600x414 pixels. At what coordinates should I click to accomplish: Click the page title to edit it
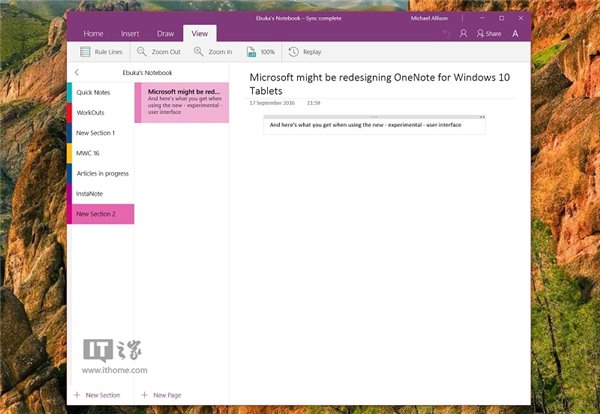click(x=380, y=84)
